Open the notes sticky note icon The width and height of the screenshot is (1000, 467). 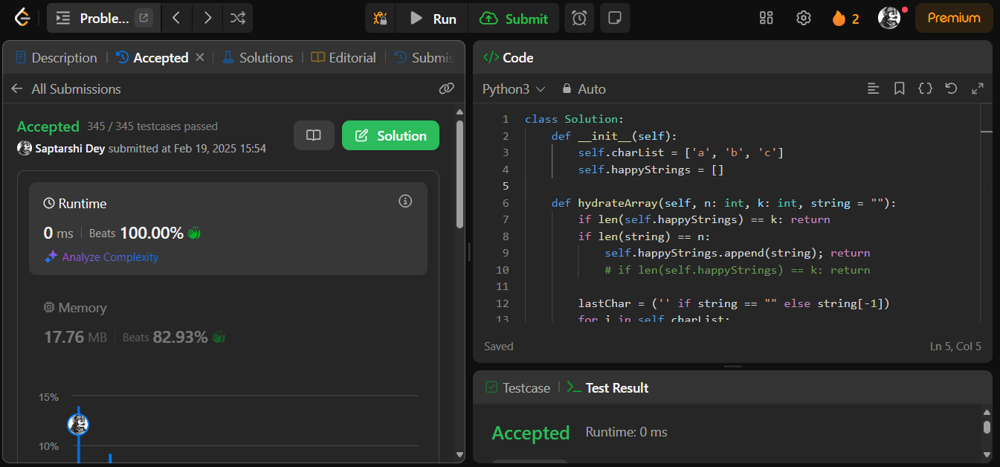coord(615,18)
